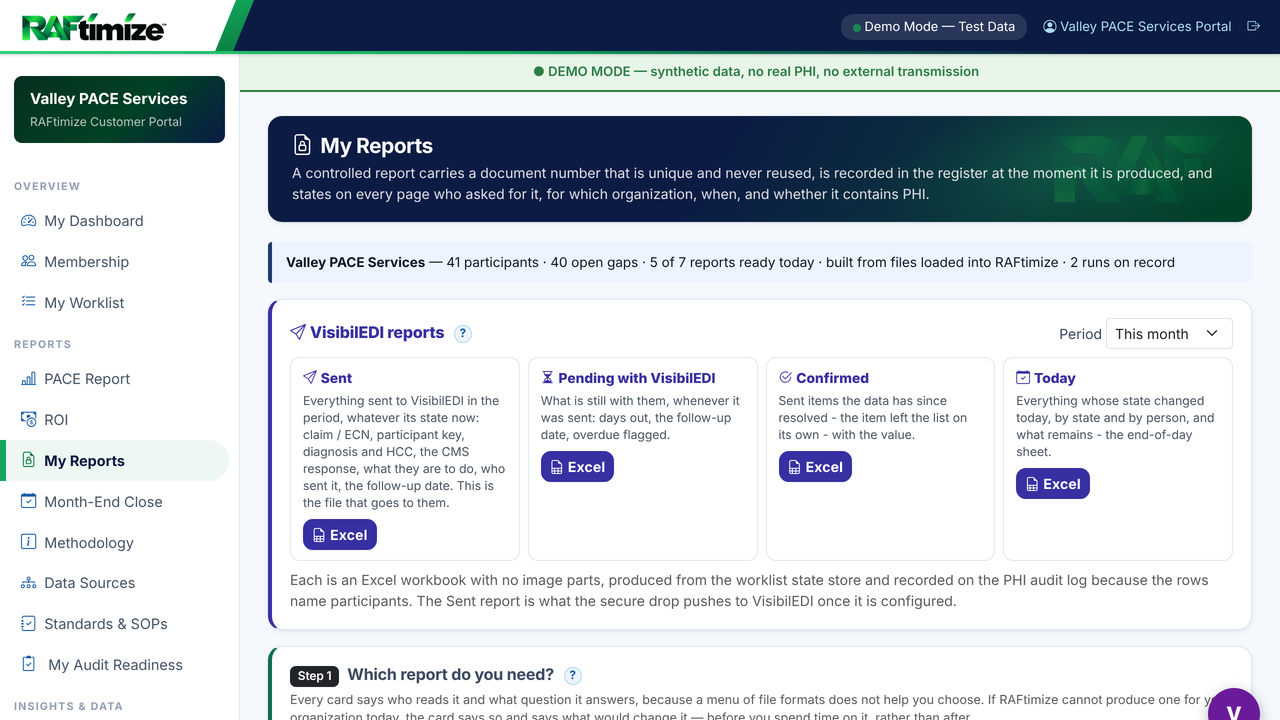This screenshot has width=1280, height=720.
Task: Click the ROI icon in sidebar
Action: 28,420
